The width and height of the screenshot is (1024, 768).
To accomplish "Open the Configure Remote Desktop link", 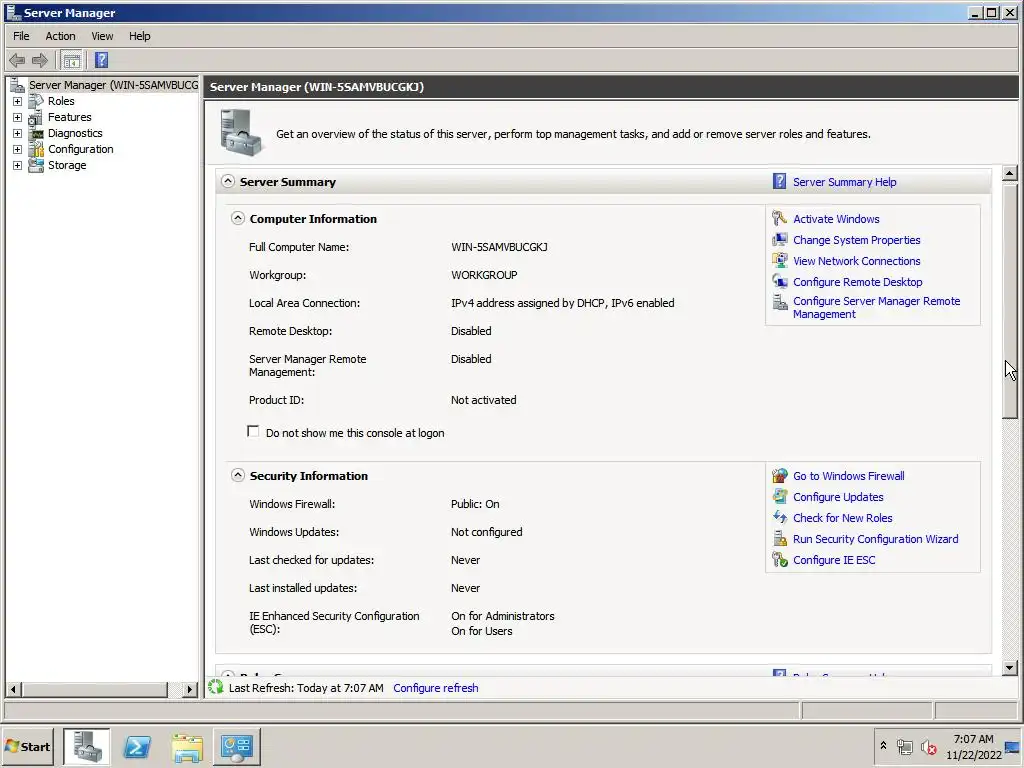I will [857, 282].
